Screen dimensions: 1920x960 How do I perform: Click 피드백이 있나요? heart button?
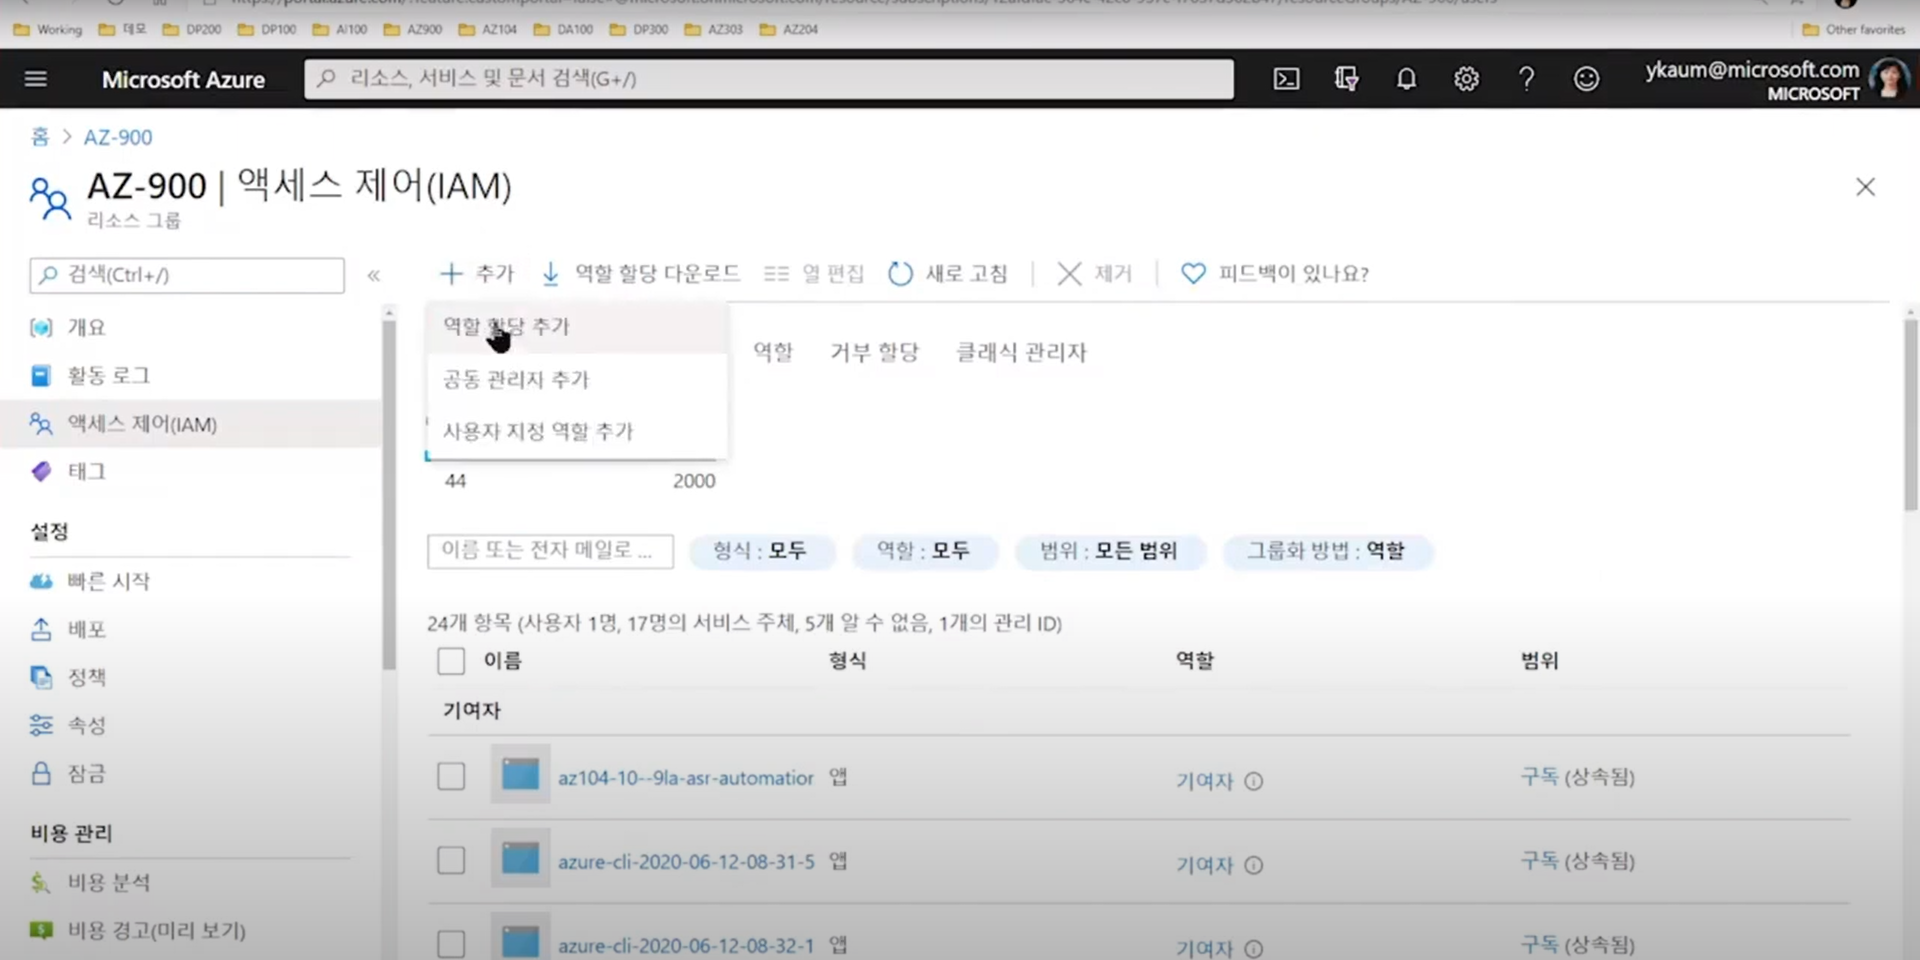[1275, 273]
